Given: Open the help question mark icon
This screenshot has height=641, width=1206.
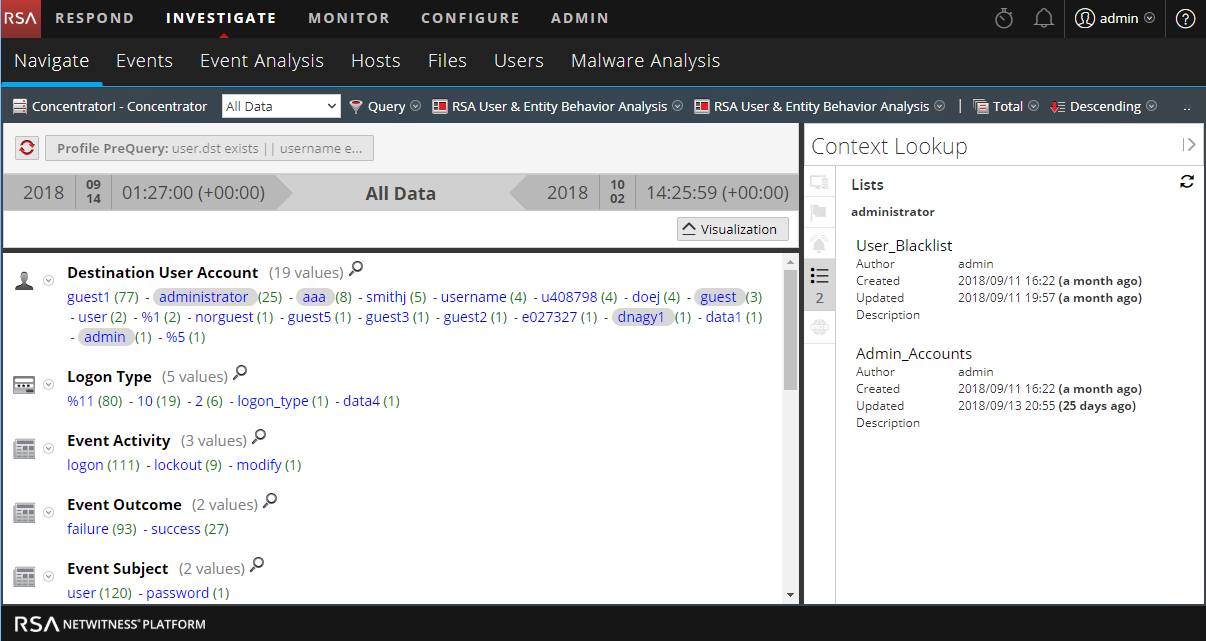Looking at the screenshot, I should [1185, 18].
